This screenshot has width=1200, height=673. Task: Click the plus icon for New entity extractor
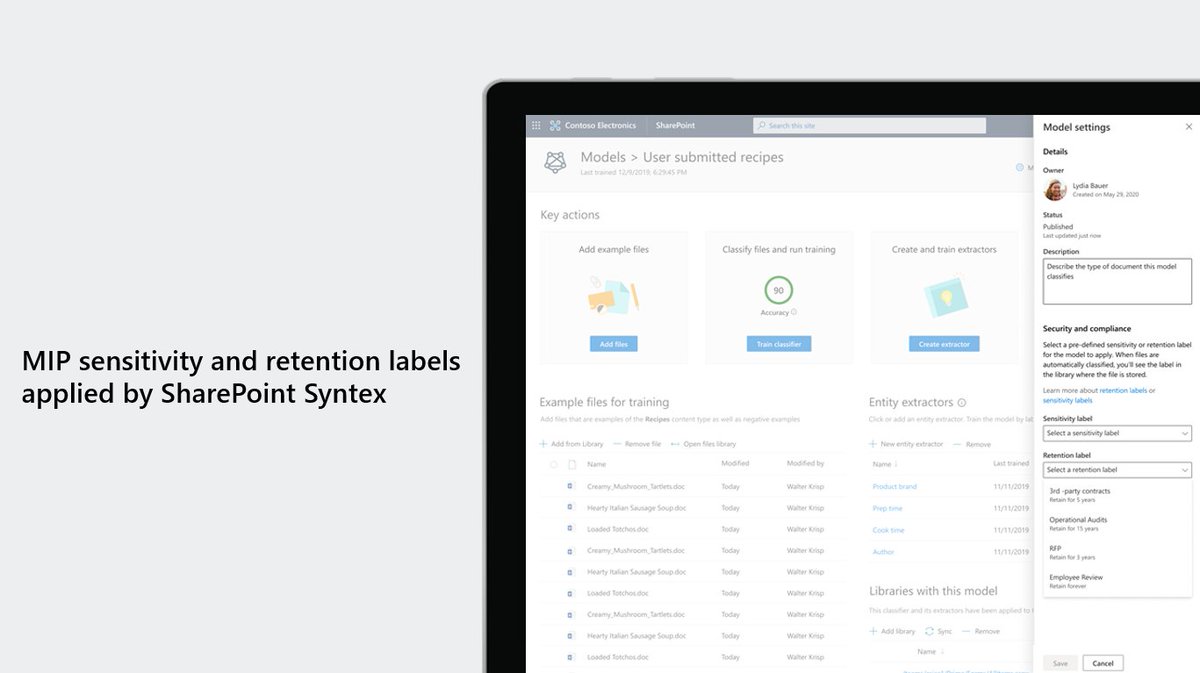click(x=873, y=444)
